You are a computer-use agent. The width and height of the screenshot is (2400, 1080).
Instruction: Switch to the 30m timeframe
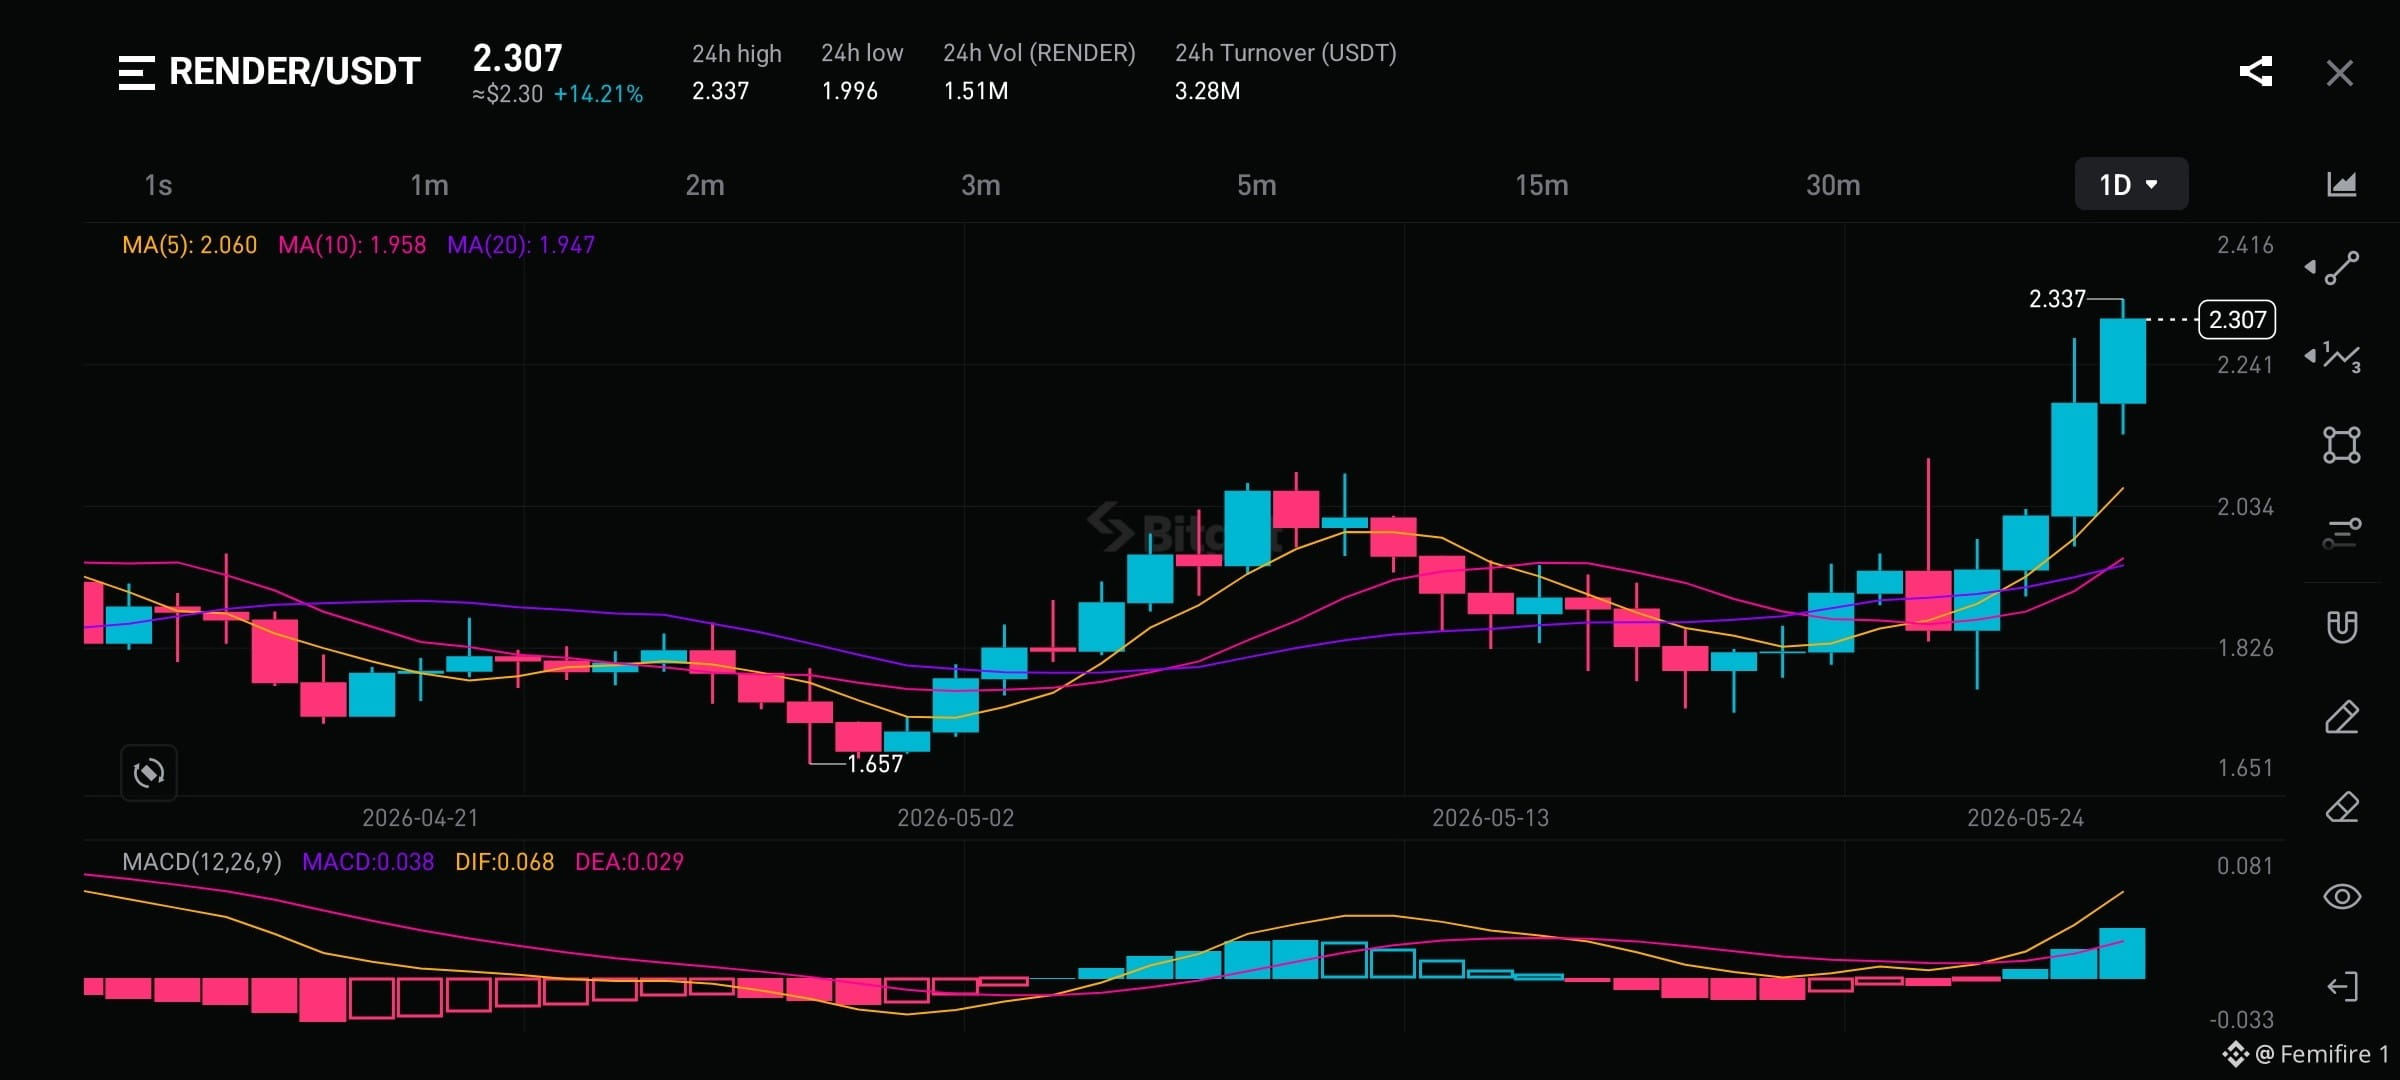pos(1833,185)
